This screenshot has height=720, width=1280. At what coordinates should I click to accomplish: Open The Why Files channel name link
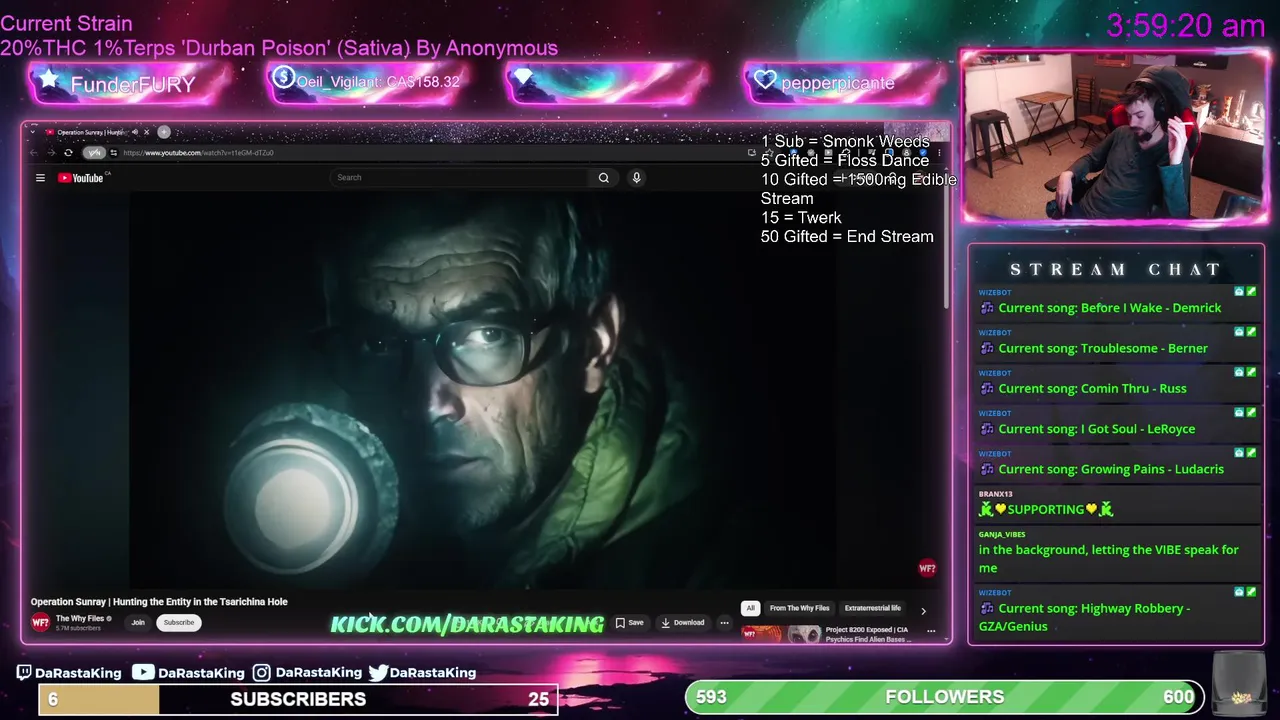tap(84, 618)
